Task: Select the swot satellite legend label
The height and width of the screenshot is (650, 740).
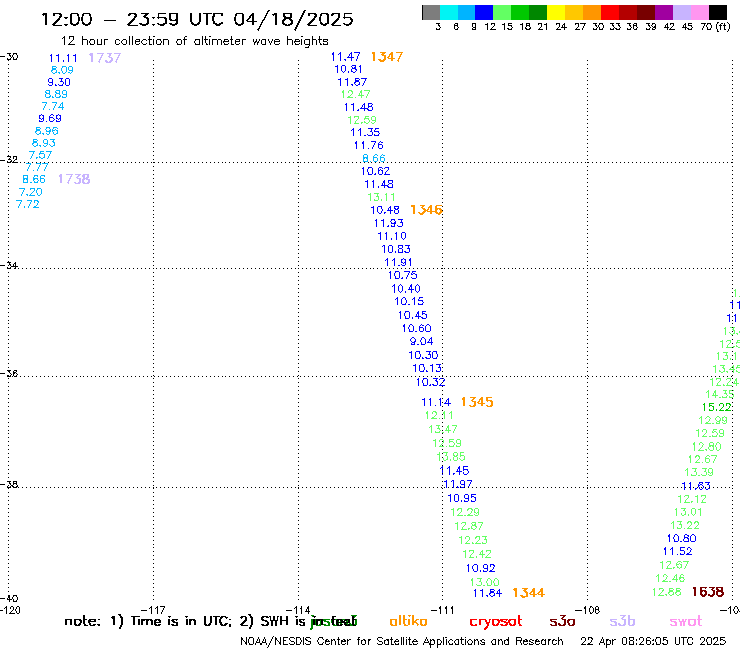Action: [686, 621]
